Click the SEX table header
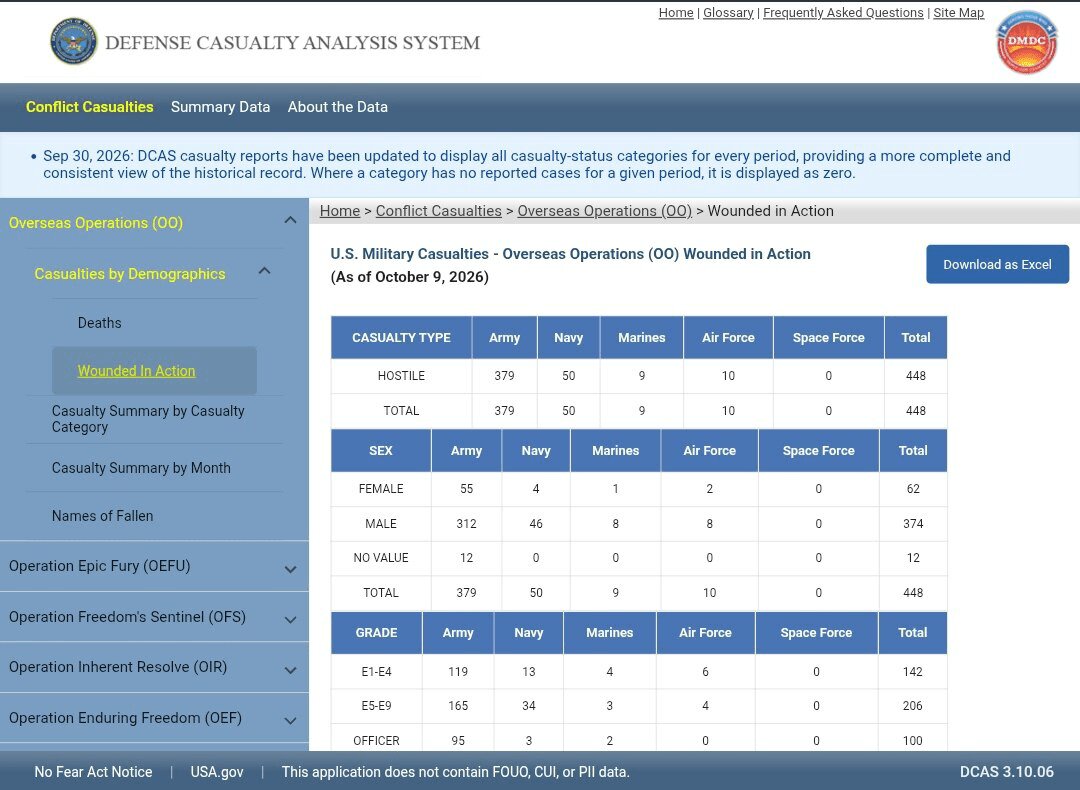The height and width of the screenshot is (790, 1080). point(381,450)
